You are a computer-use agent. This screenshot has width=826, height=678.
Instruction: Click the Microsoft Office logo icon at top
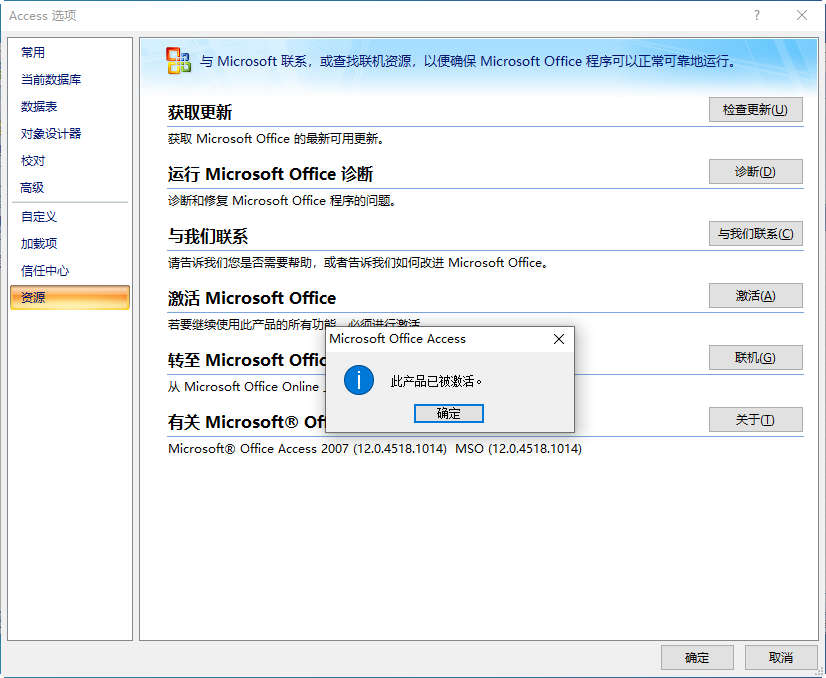click(180, 61)
